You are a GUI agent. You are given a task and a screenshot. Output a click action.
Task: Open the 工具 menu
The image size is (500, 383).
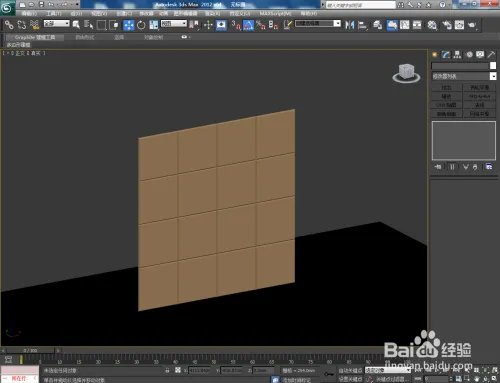54,14
